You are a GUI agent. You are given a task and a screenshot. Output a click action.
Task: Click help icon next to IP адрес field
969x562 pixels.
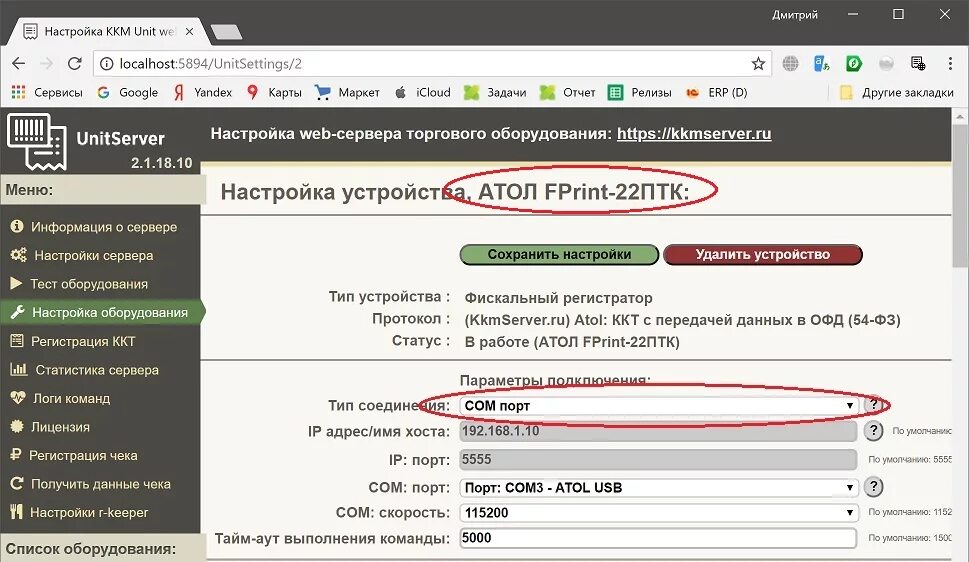(873, 430)
